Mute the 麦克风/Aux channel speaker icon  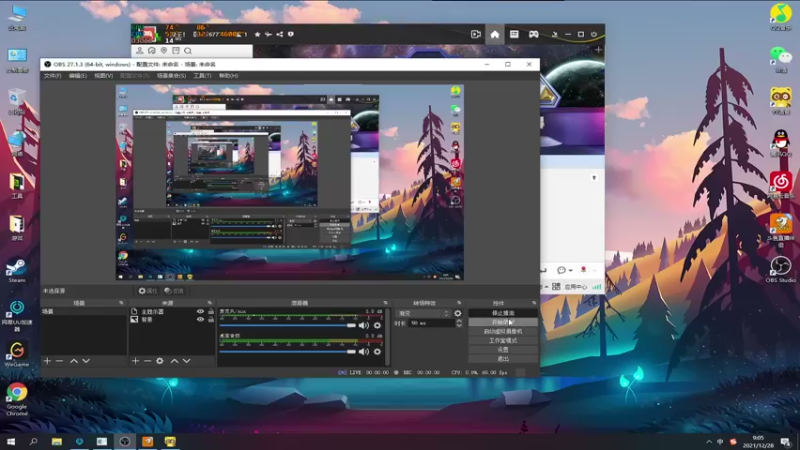coord(363,326)
